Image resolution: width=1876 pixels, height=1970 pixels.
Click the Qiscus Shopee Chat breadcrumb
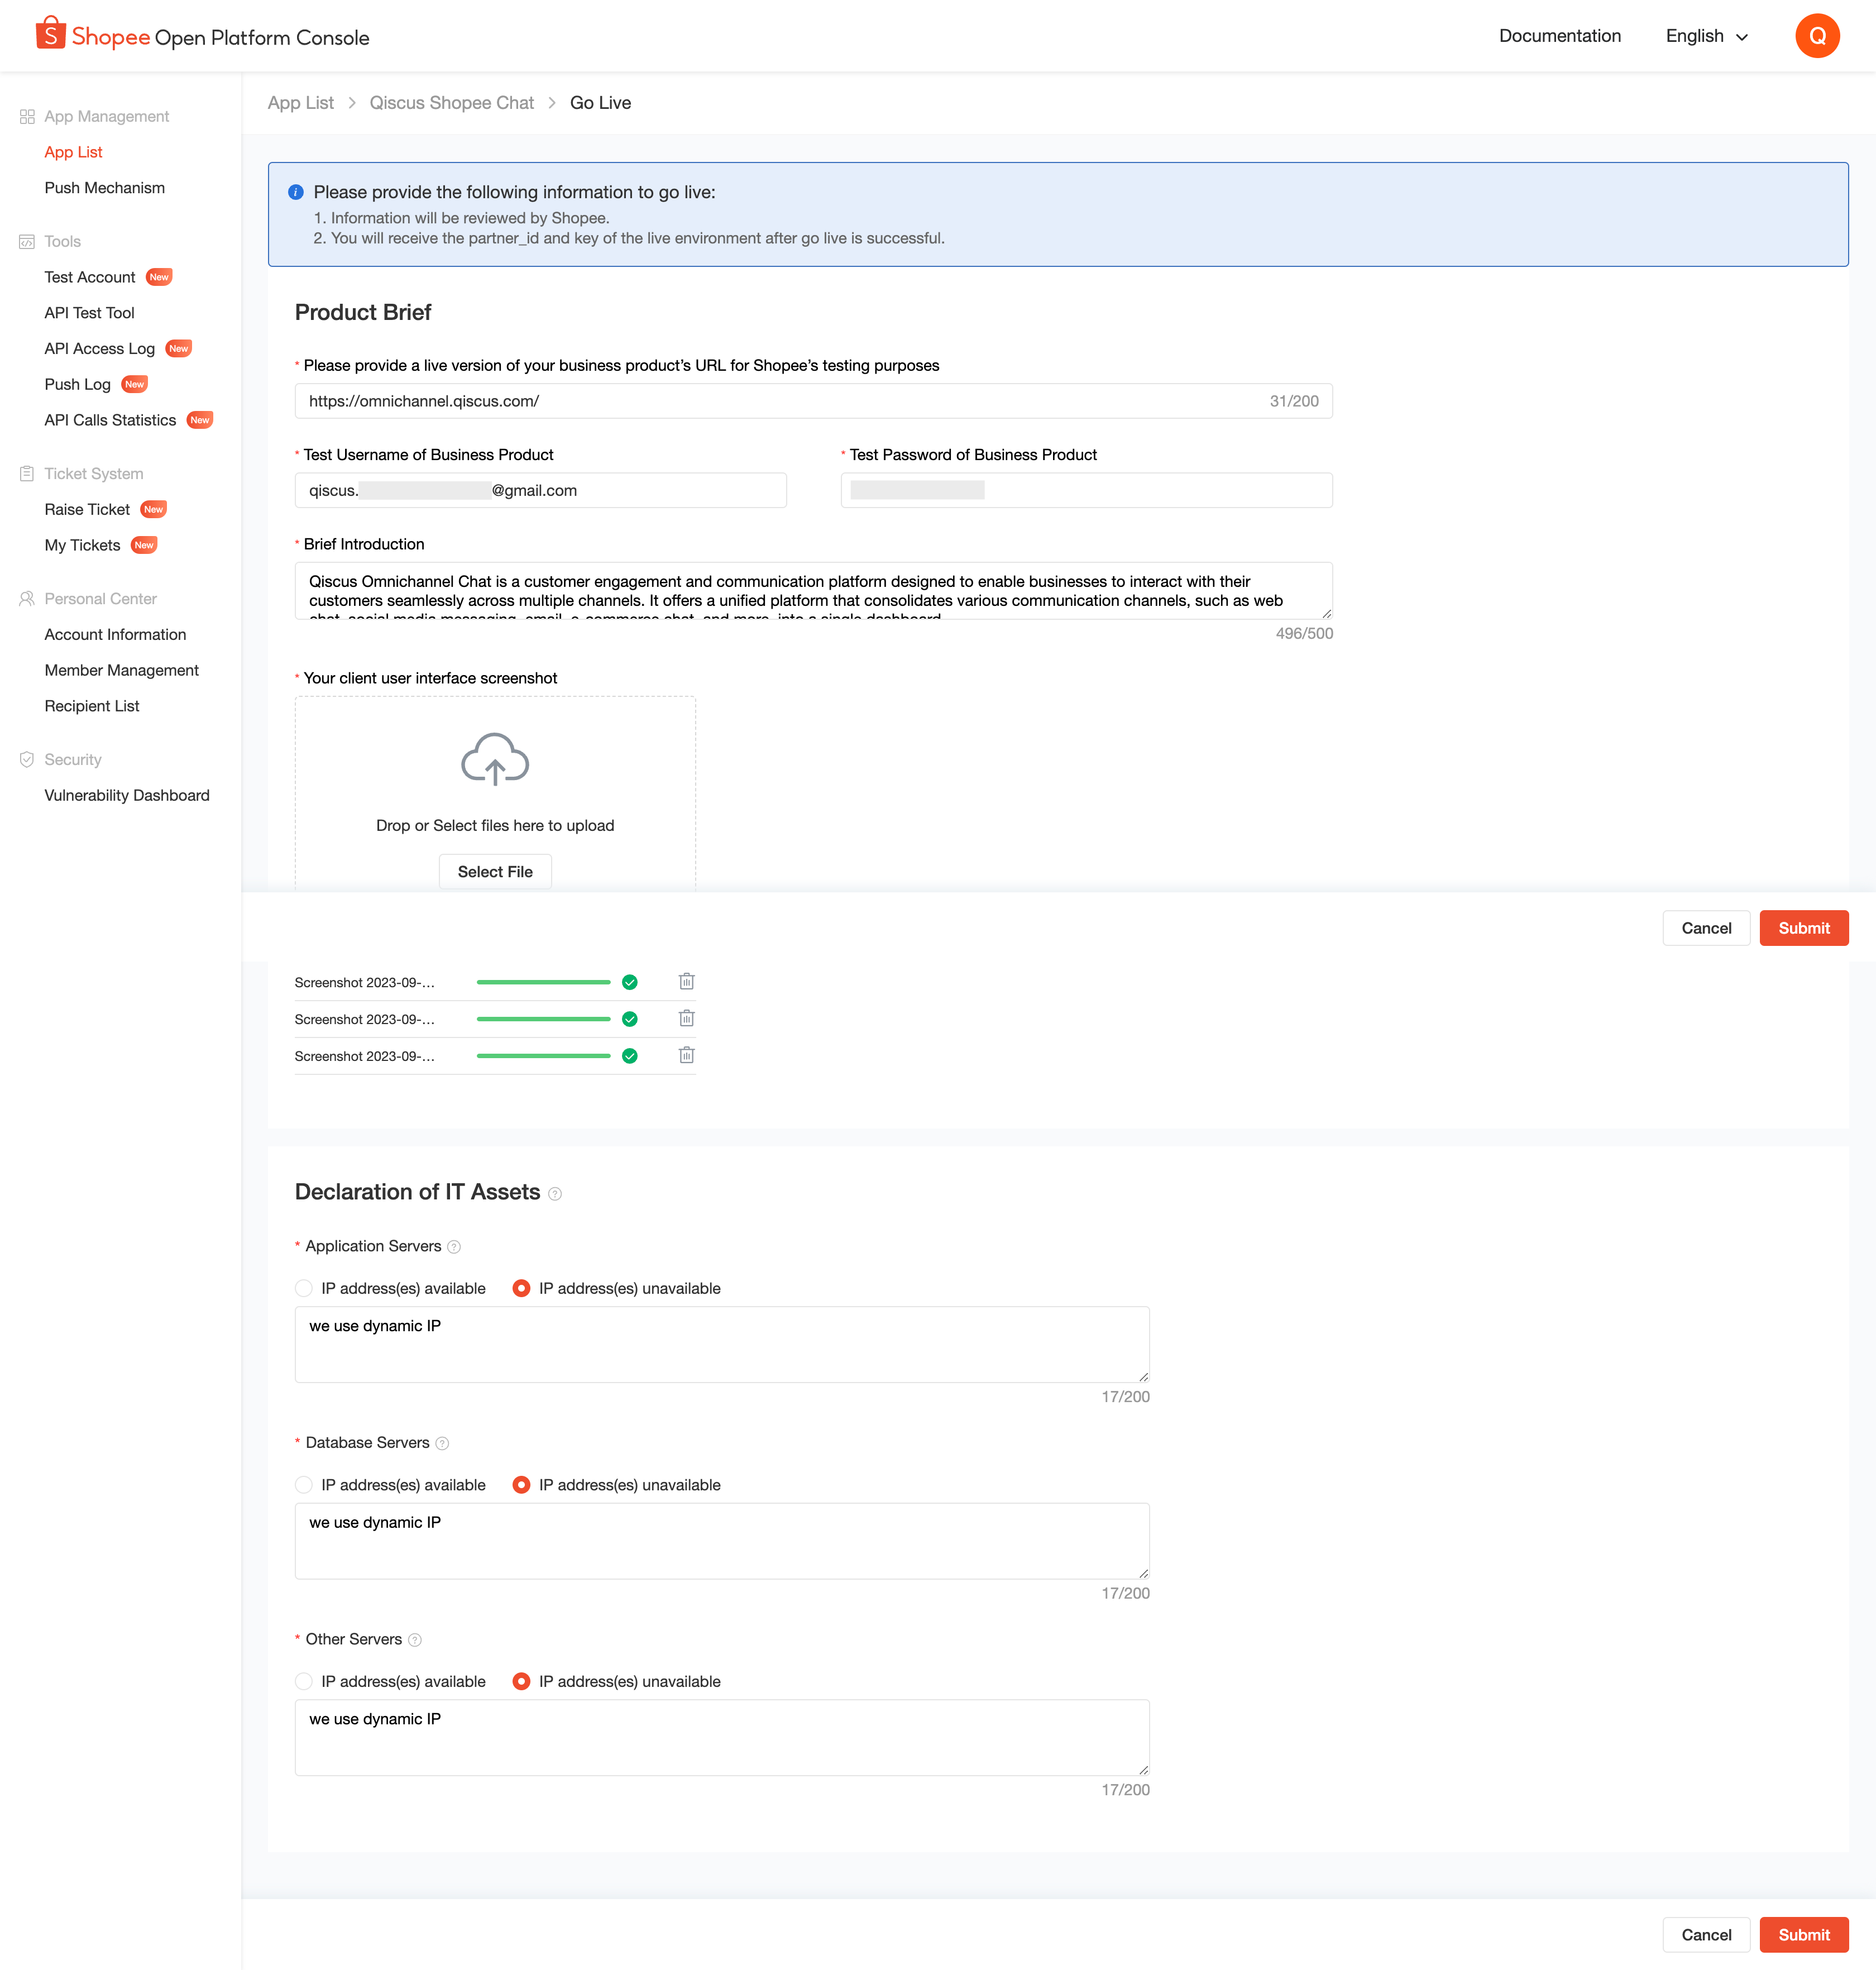click(x=451, y=103)
